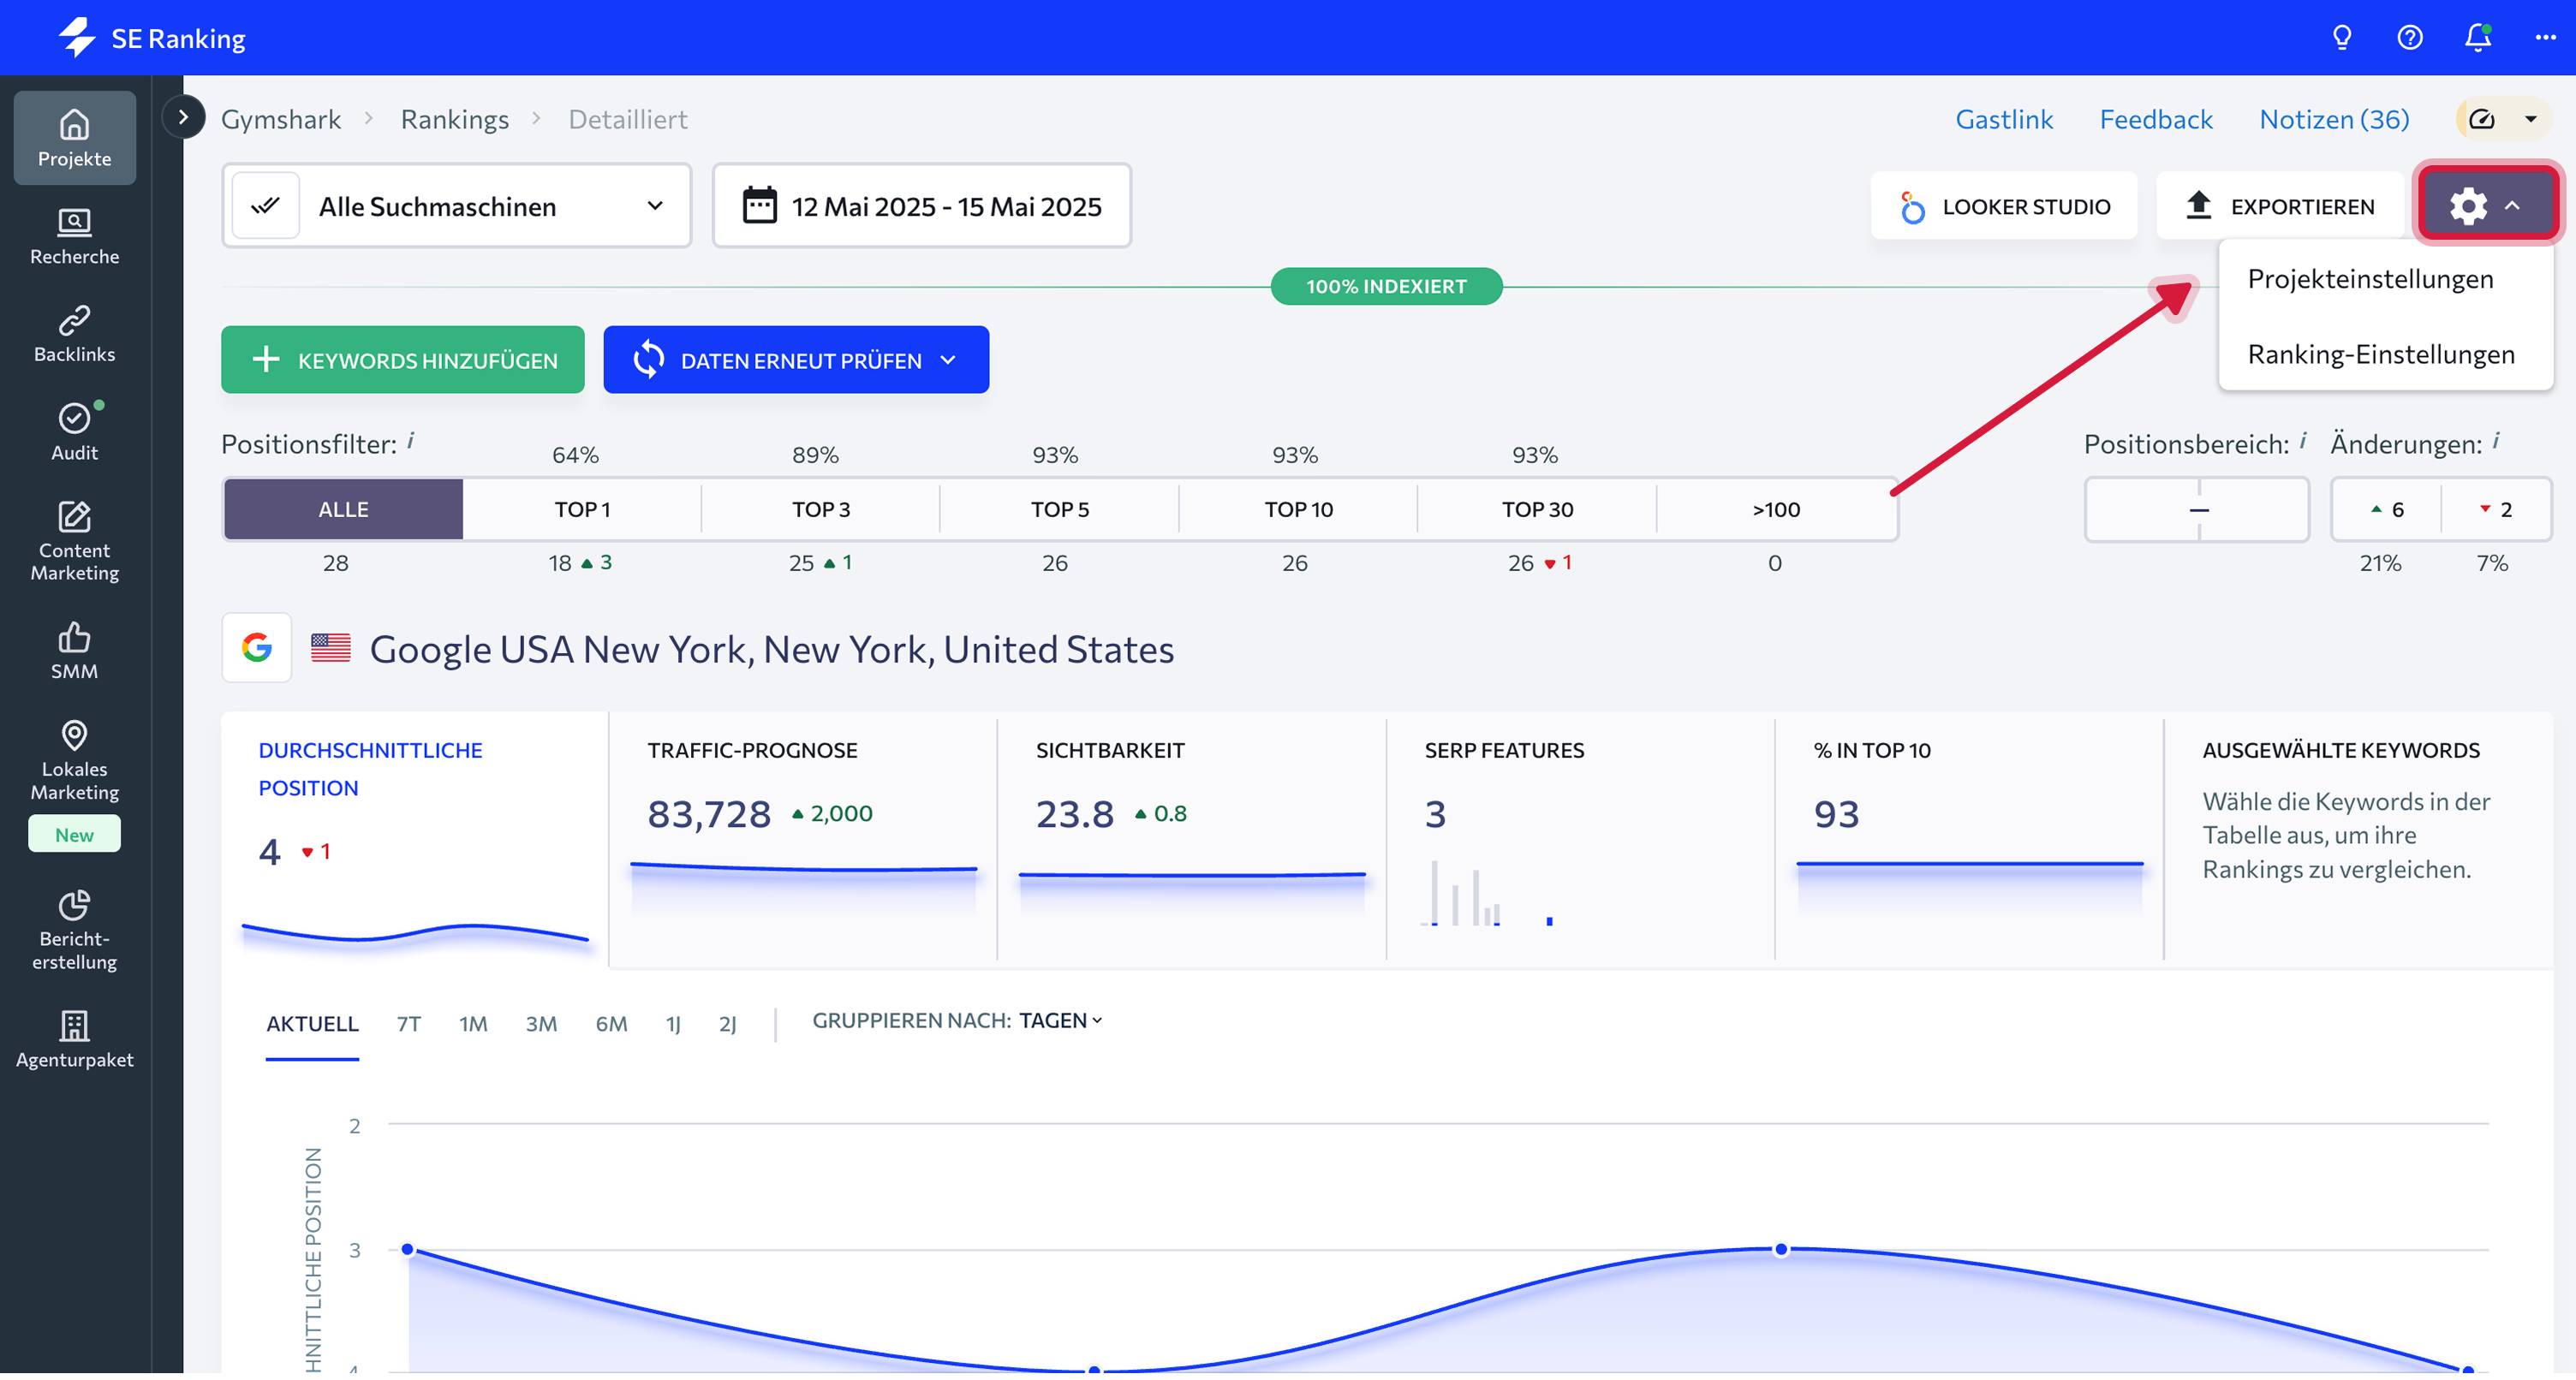Switch to the 6M period tab

click(x=611, y=1025)
